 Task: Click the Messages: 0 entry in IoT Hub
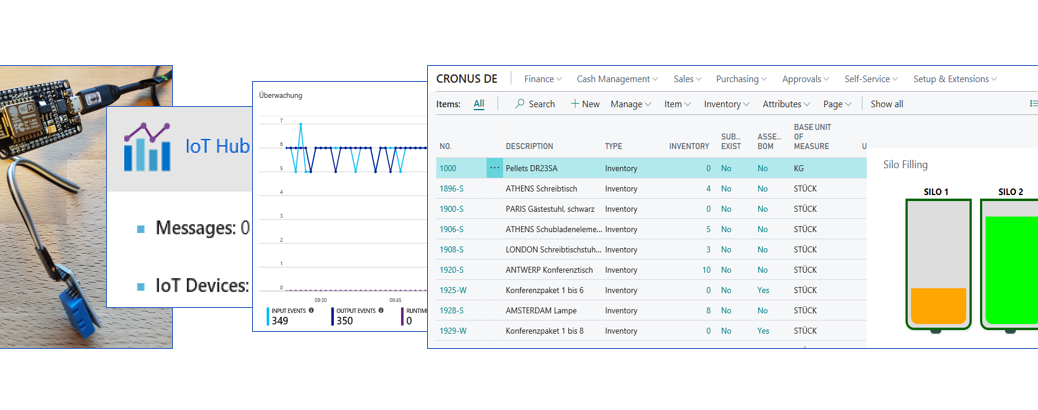coord(202,229)
